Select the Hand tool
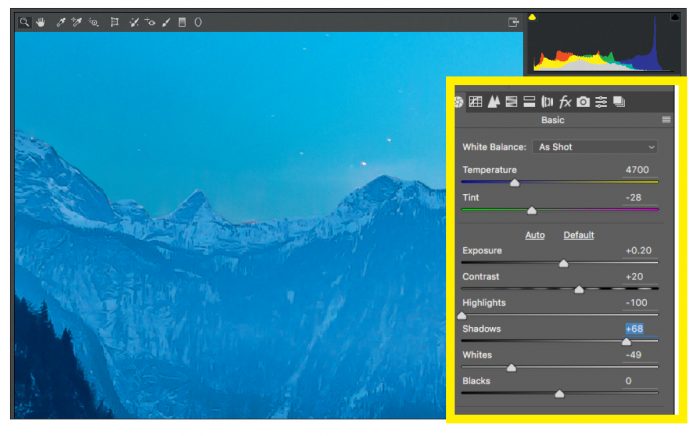 (41, 21)
